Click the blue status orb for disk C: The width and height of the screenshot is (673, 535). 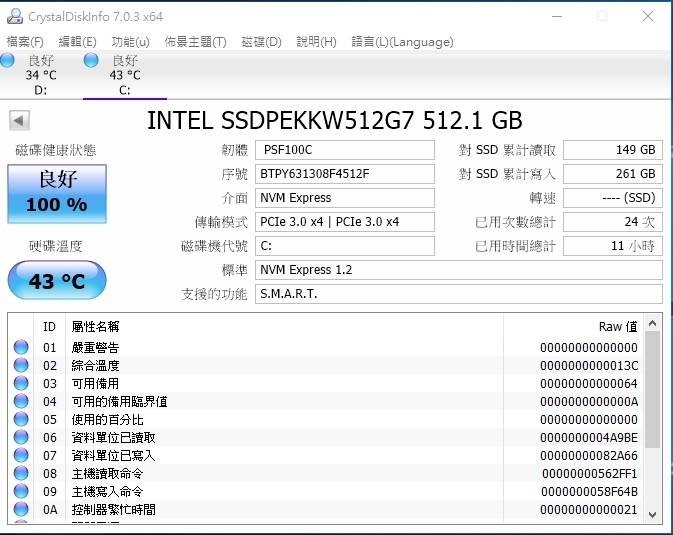pos(91,61)
